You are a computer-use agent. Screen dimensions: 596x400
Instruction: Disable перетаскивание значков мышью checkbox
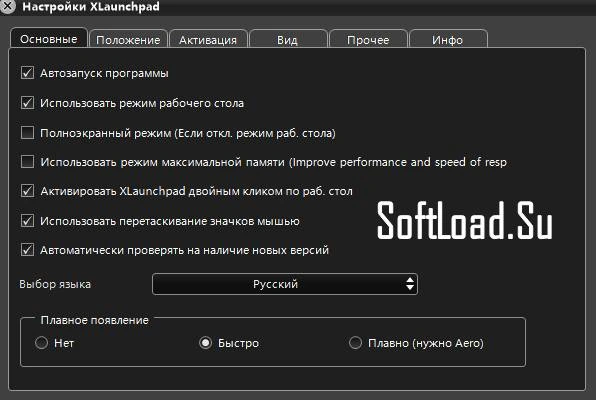pyautogui.click(x=27, y=221)
